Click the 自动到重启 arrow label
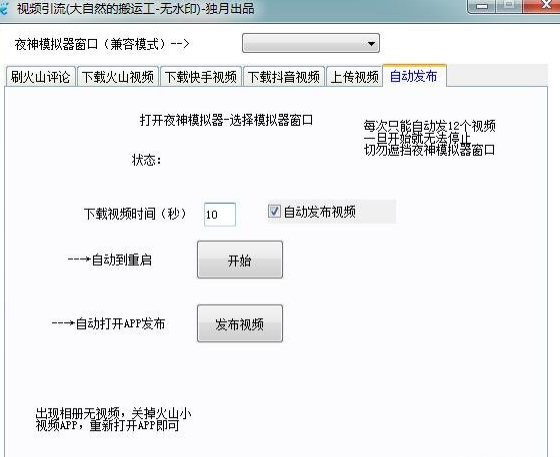Image resolution: width=560 pixels, height=457 pixels. coord(110,260)
